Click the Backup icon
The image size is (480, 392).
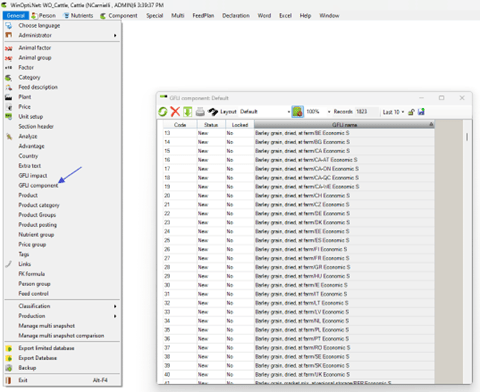(x=9, y=368)
